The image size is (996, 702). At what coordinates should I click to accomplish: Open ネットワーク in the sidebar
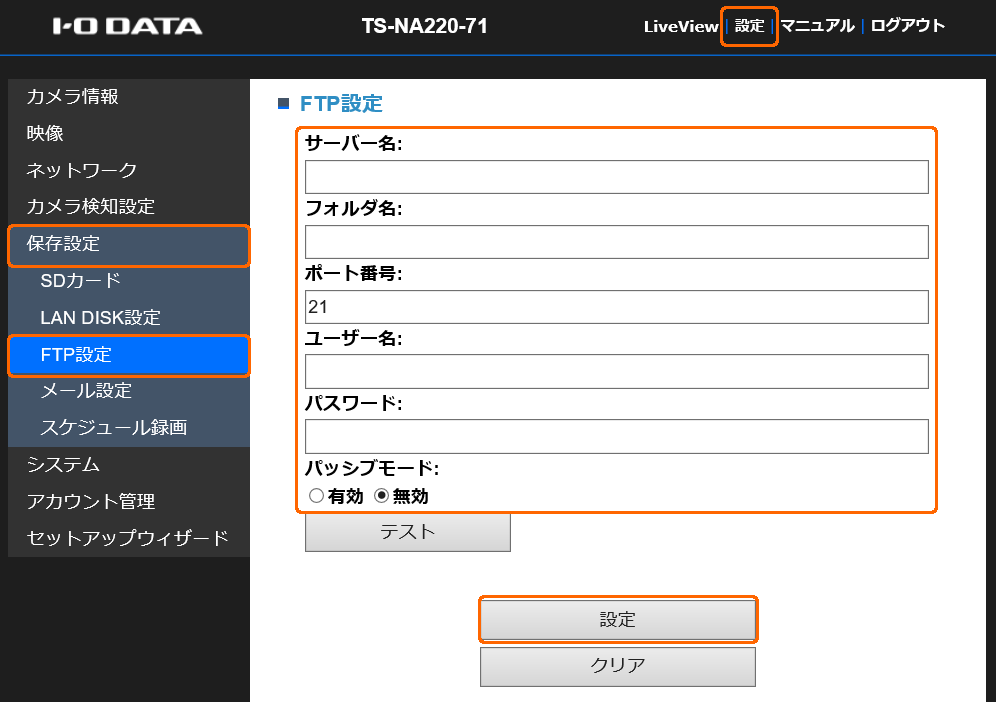(129, 170)
